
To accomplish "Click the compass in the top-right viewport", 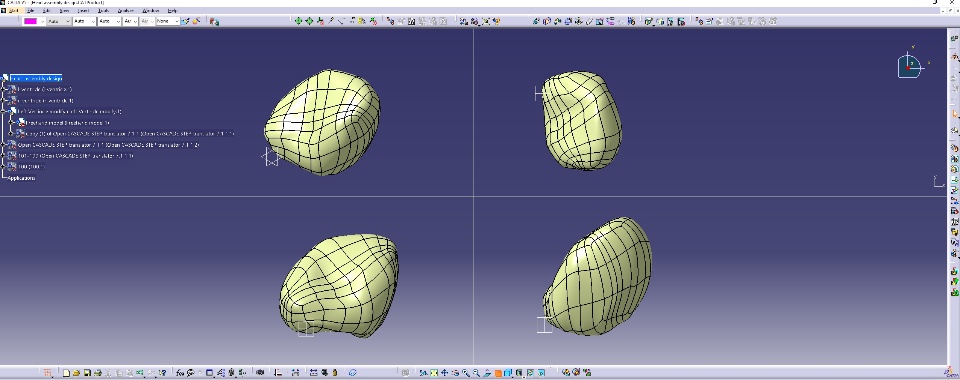I will (x=910, y=65).
